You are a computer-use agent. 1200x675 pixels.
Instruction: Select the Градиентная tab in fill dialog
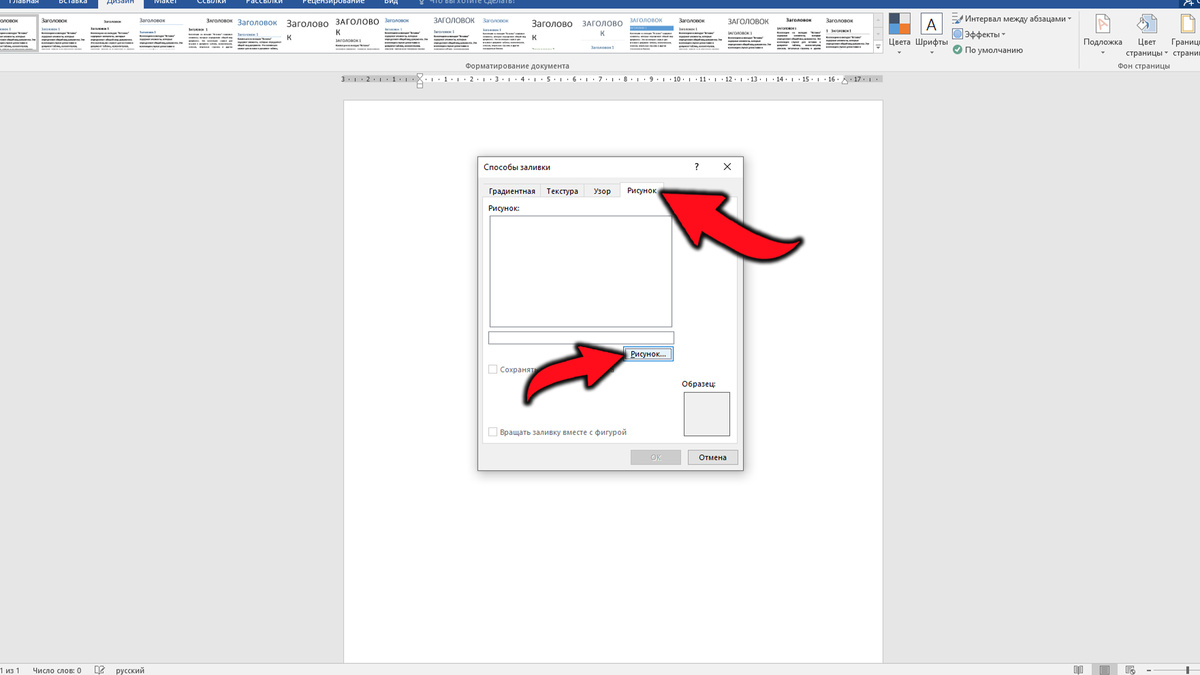click(x=512, y=191)
